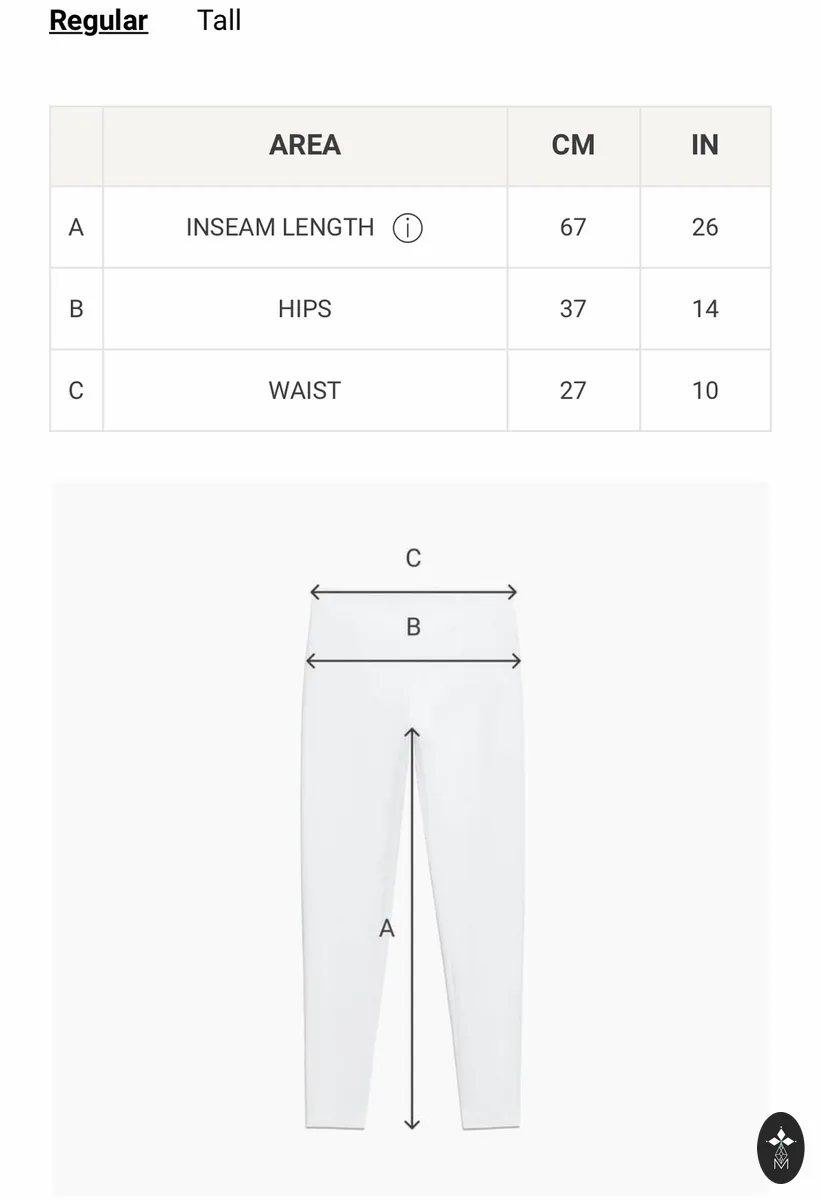821x1200 pixels.
Task: Click the 14 inch hips value
Action: pyautogui.click(x=705, y=309)
